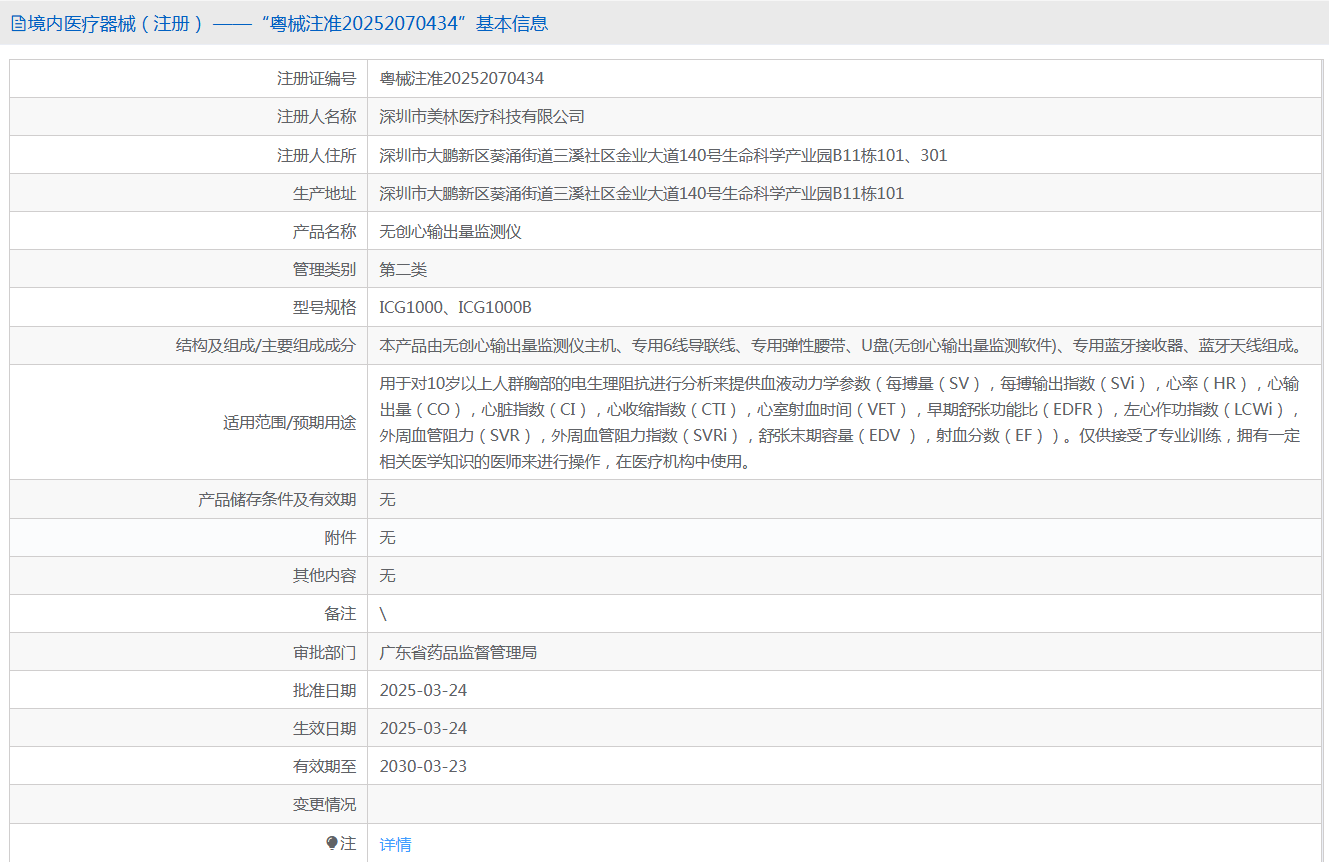Click the 附件 label
This screenshot has height=862, width=1329.
pyautogui.click(x=340, y=537)
